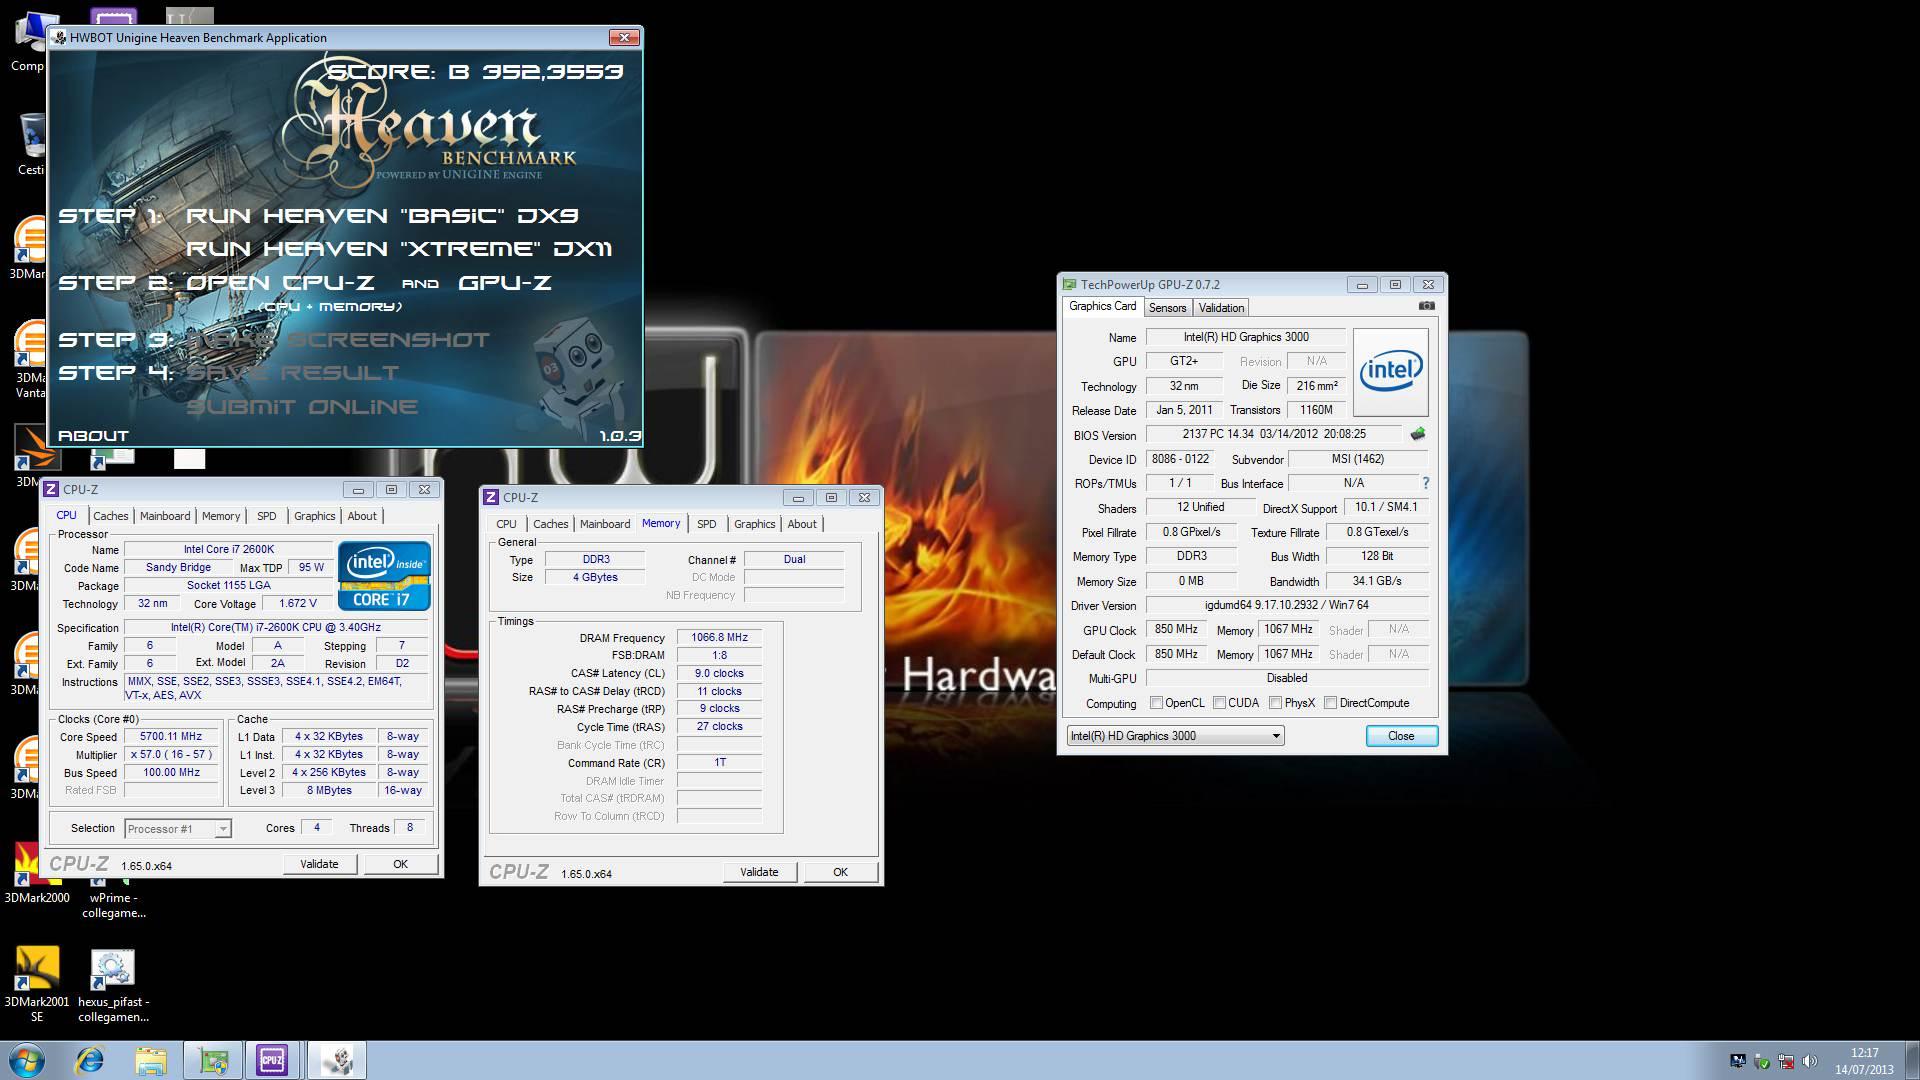The image size is (1920, 1080).
Task: Click OK in right CPU-Z Memory window
Action: pos(840,872)
